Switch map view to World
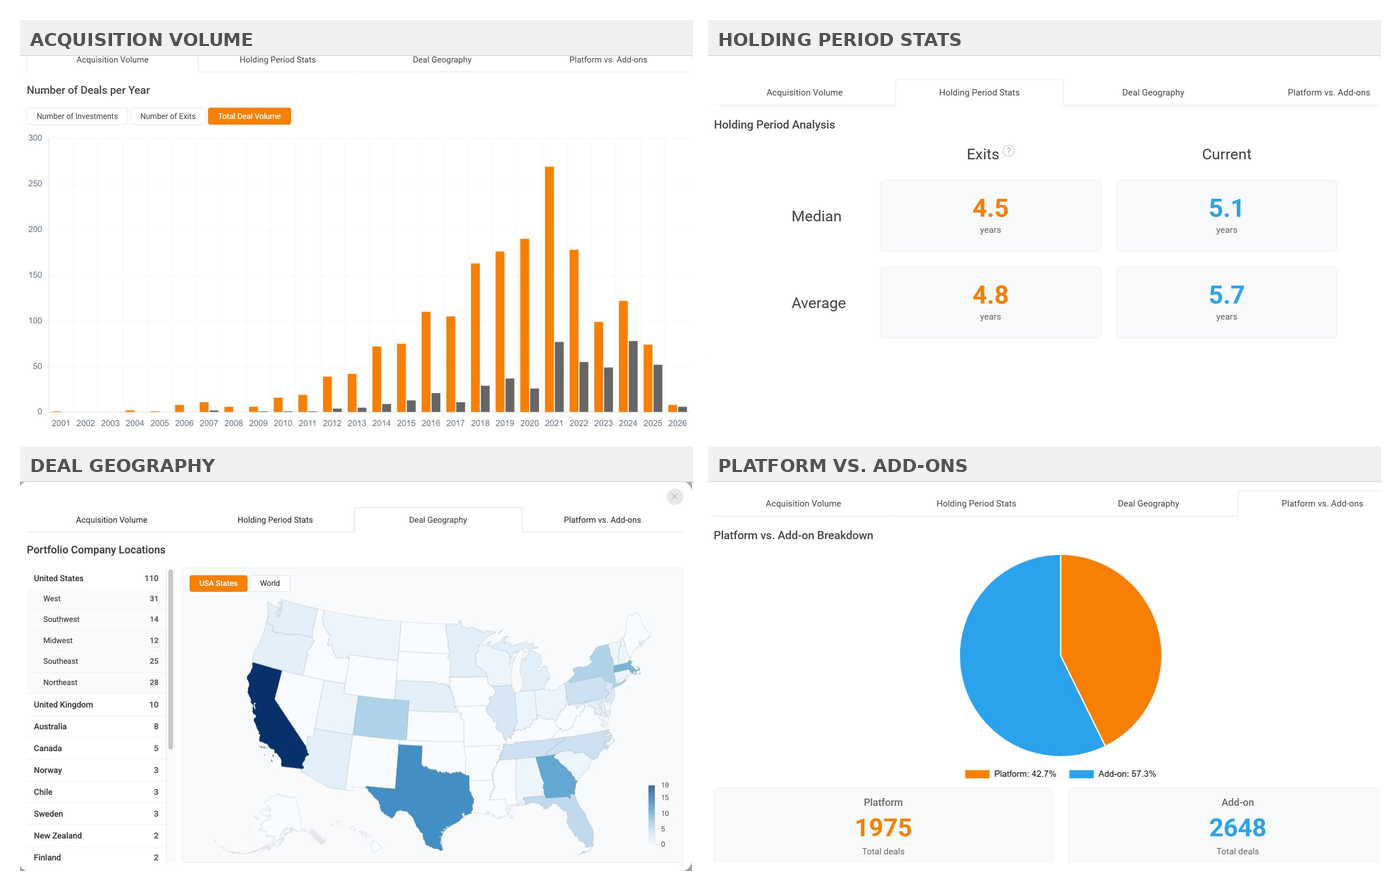The image size is (1400, 891). 270,583
